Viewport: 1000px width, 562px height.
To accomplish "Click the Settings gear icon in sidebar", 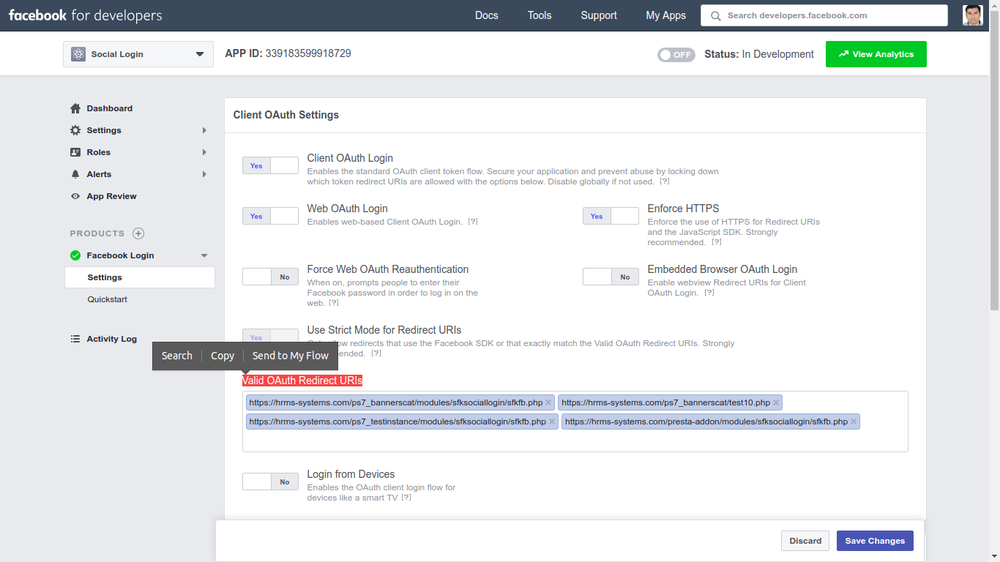I will point(75,130).
